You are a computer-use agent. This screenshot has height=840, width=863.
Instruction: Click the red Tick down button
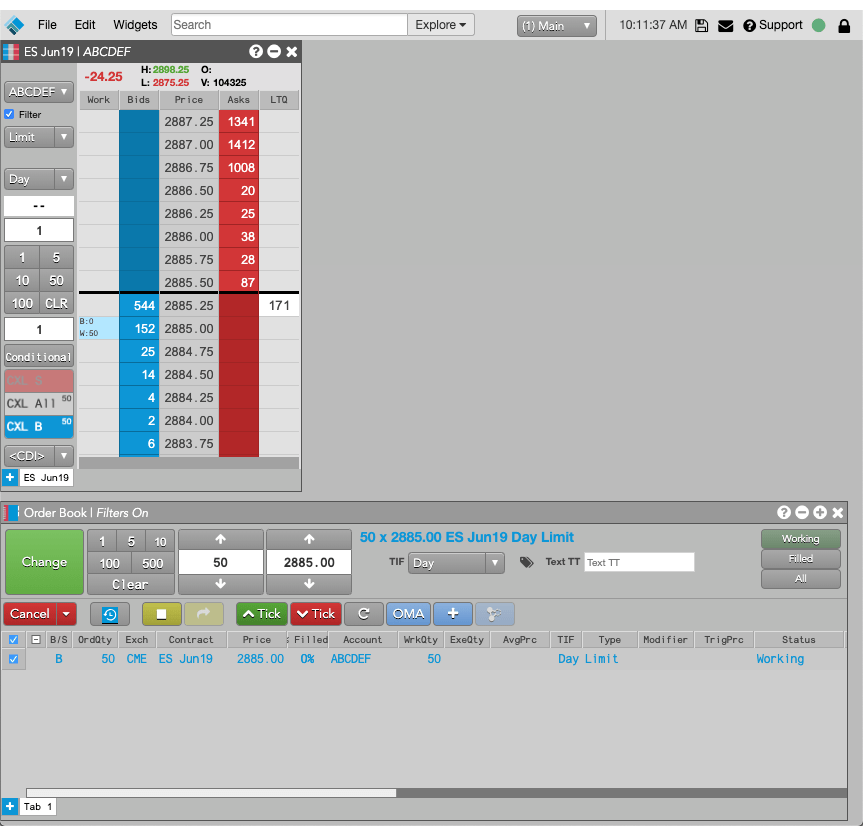(316, 614)
